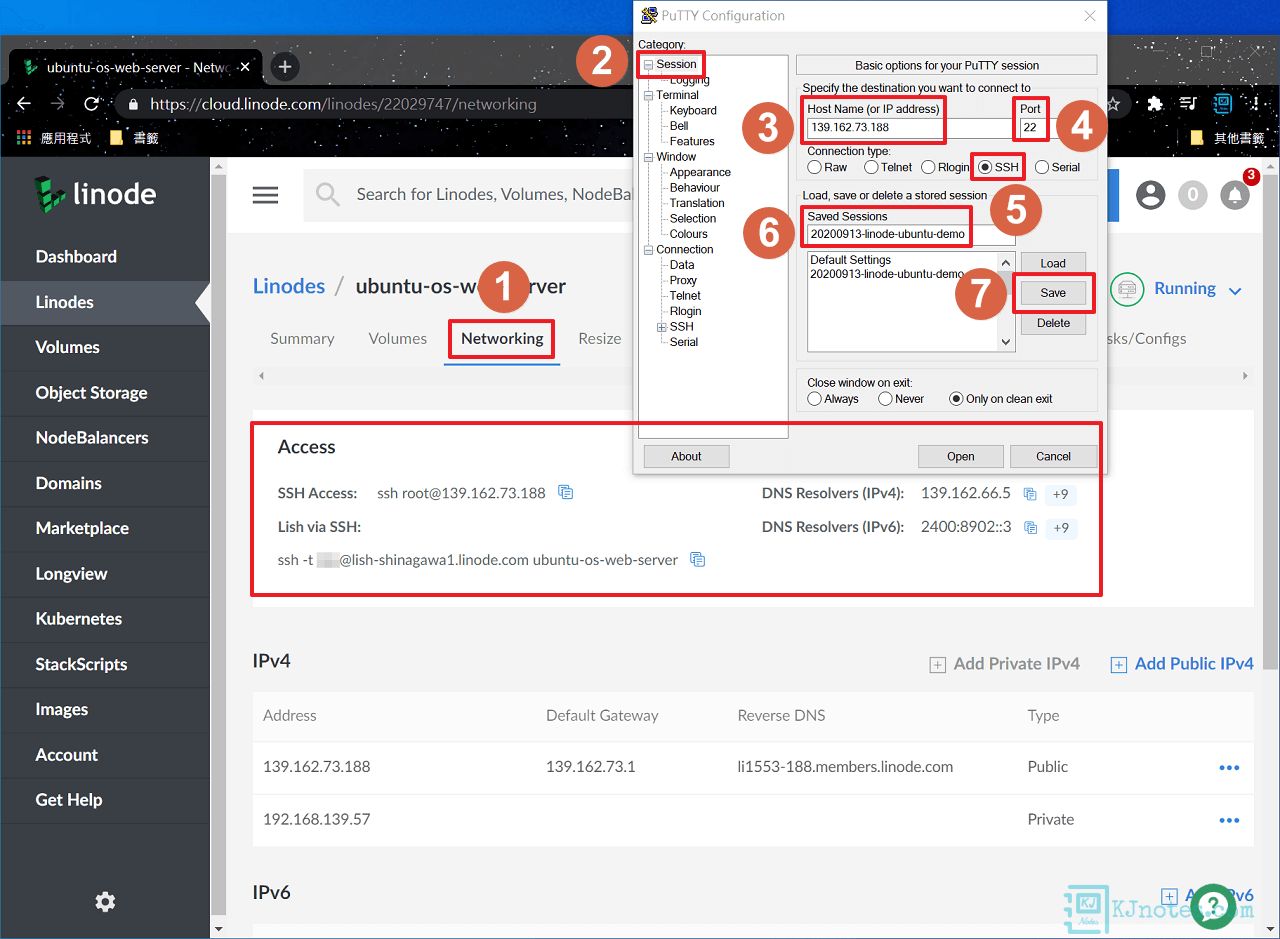The width and height of the screenshot is (1280, 939).
Task: Open a new Chrome tab
Action: click(x=285, y=67)
